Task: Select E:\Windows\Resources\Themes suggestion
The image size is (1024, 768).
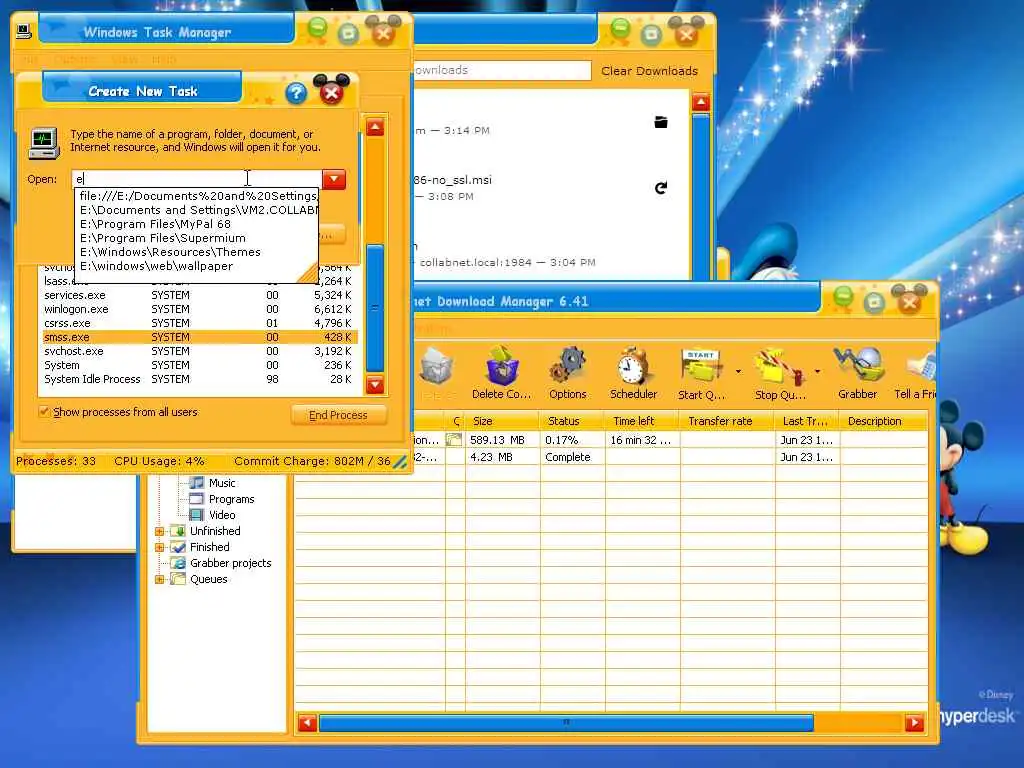Action: [x=197, y=252]
